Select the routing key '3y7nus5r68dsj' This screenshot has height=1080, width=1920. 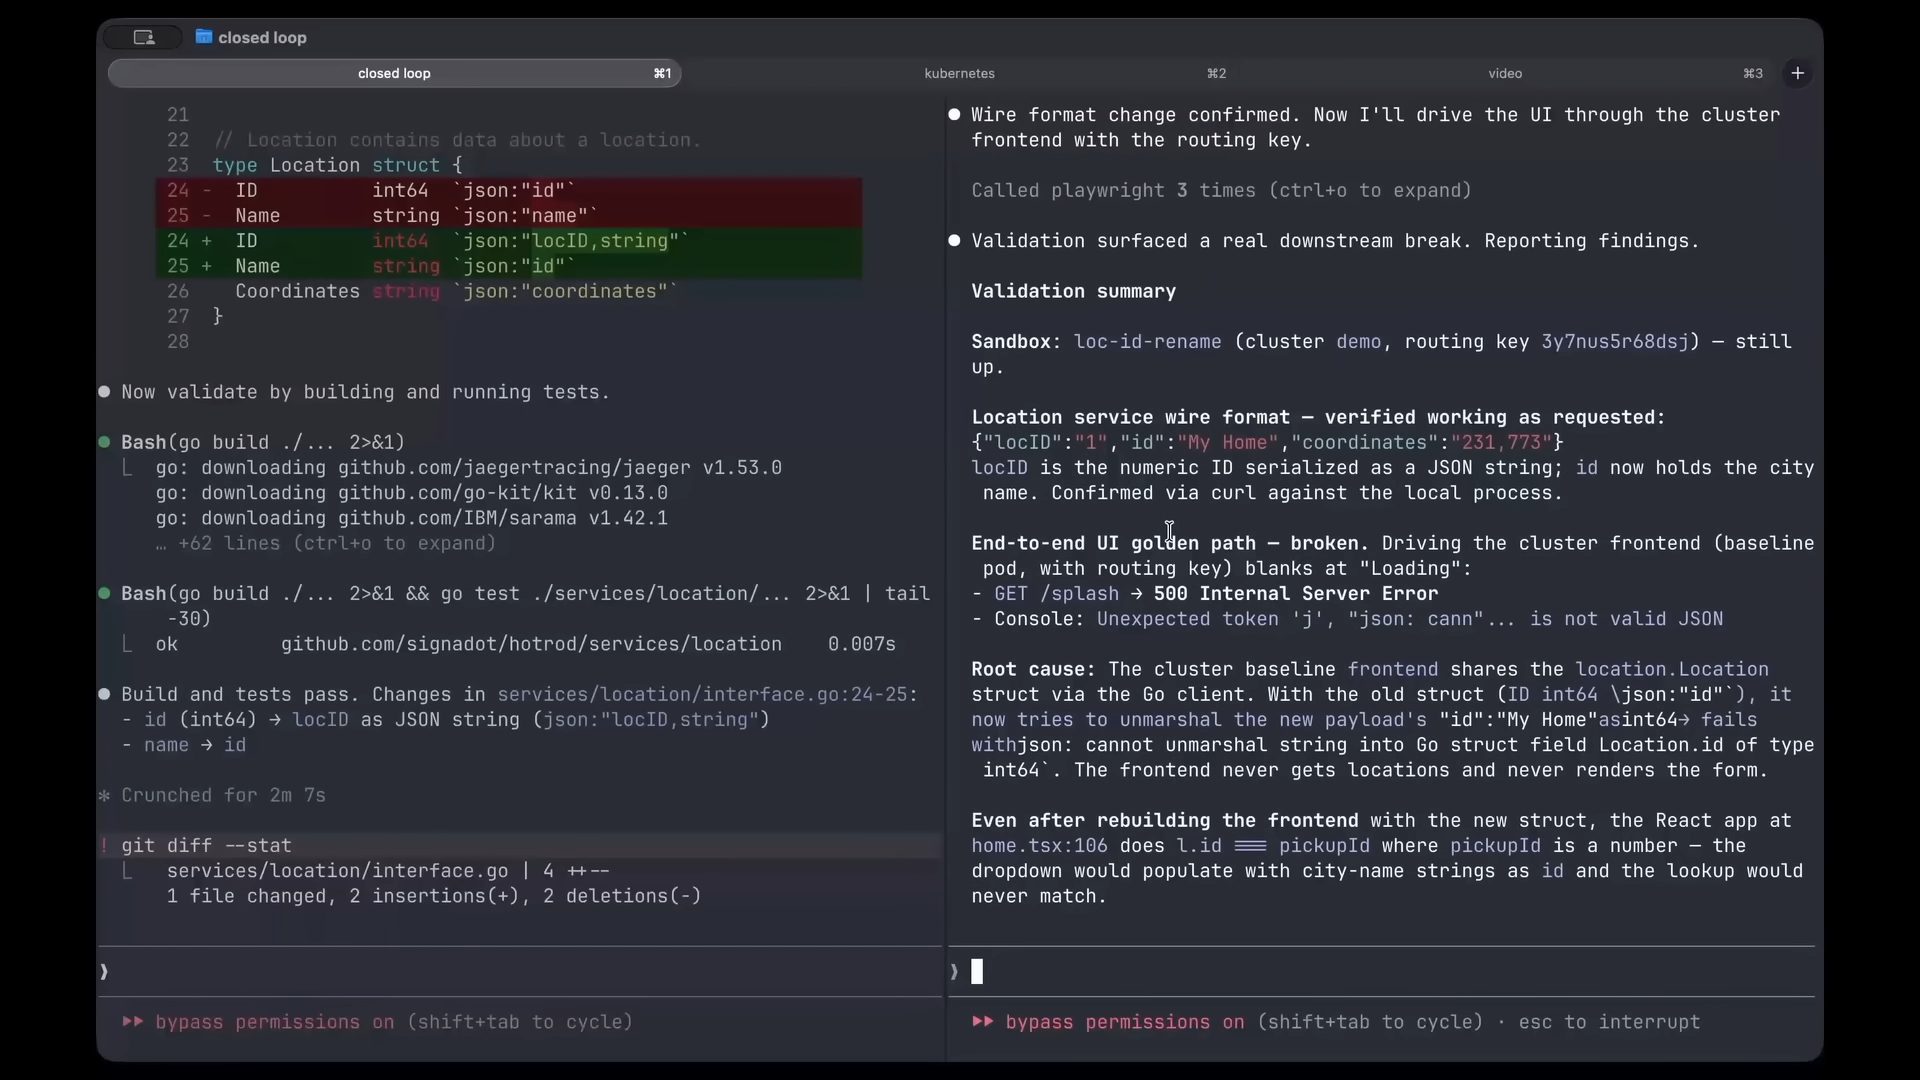point(1615,342)
